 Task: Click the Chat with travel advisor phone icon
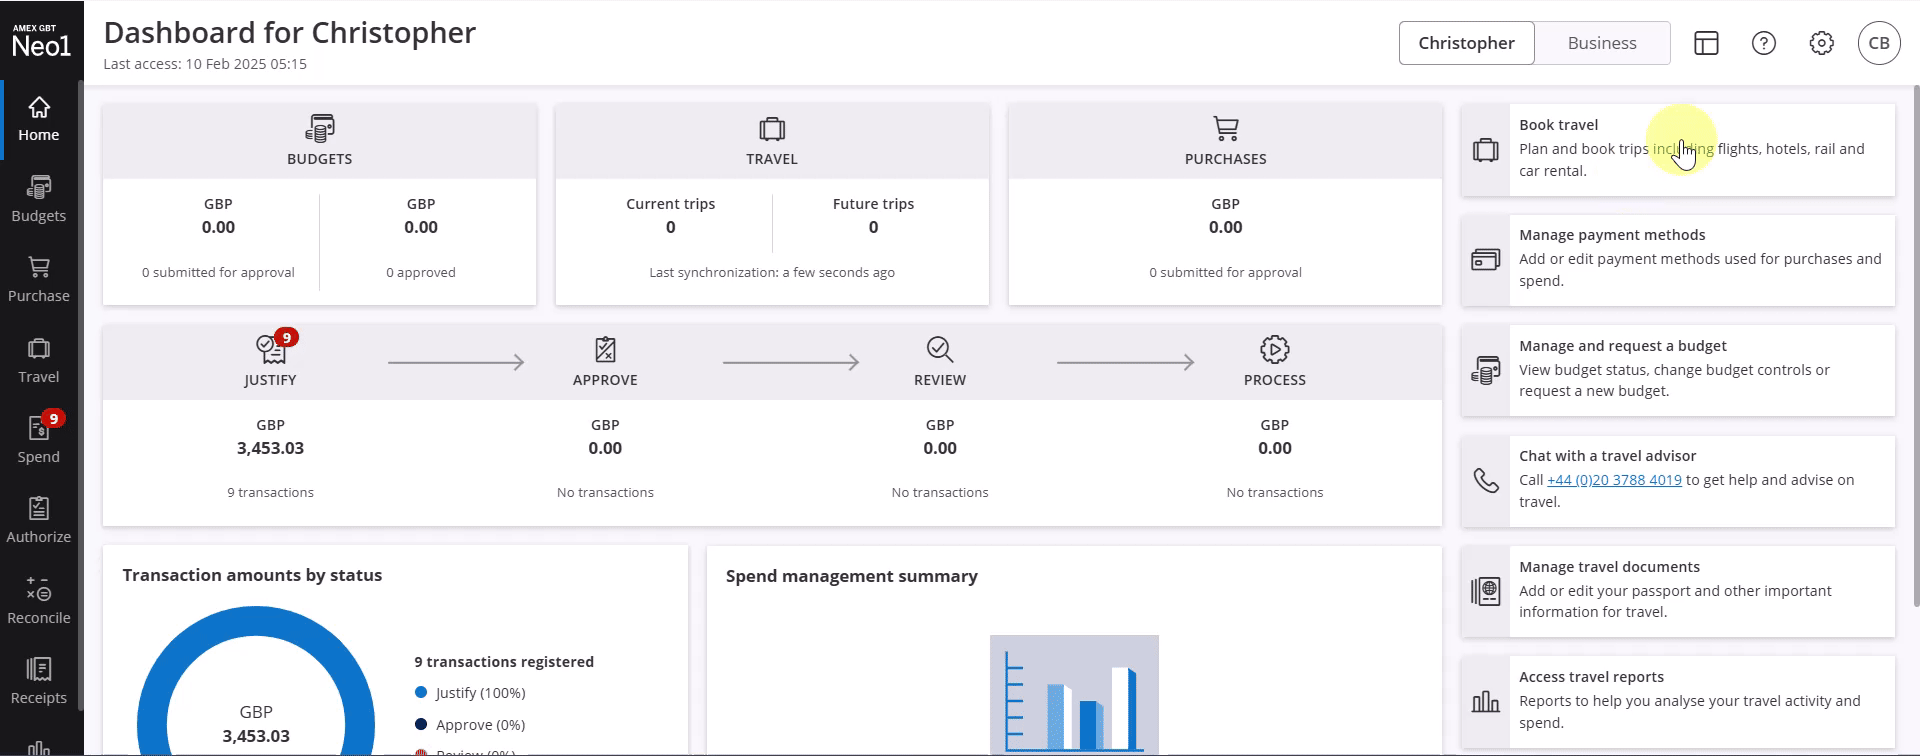tap(1486, 481)
